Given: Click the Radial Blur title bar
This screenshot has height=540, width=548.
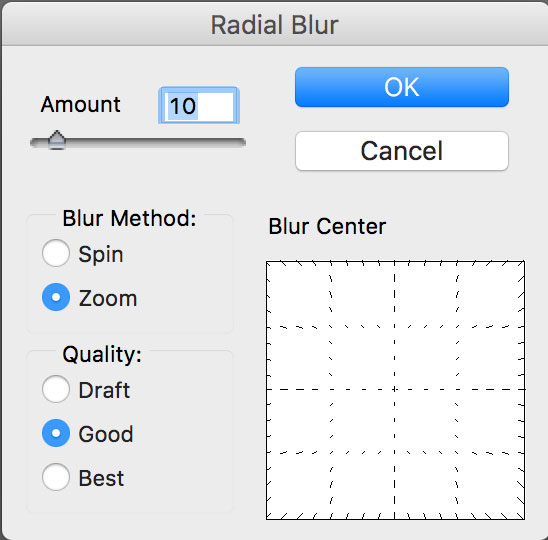Looking at the screenshot, I should point(274,24).
